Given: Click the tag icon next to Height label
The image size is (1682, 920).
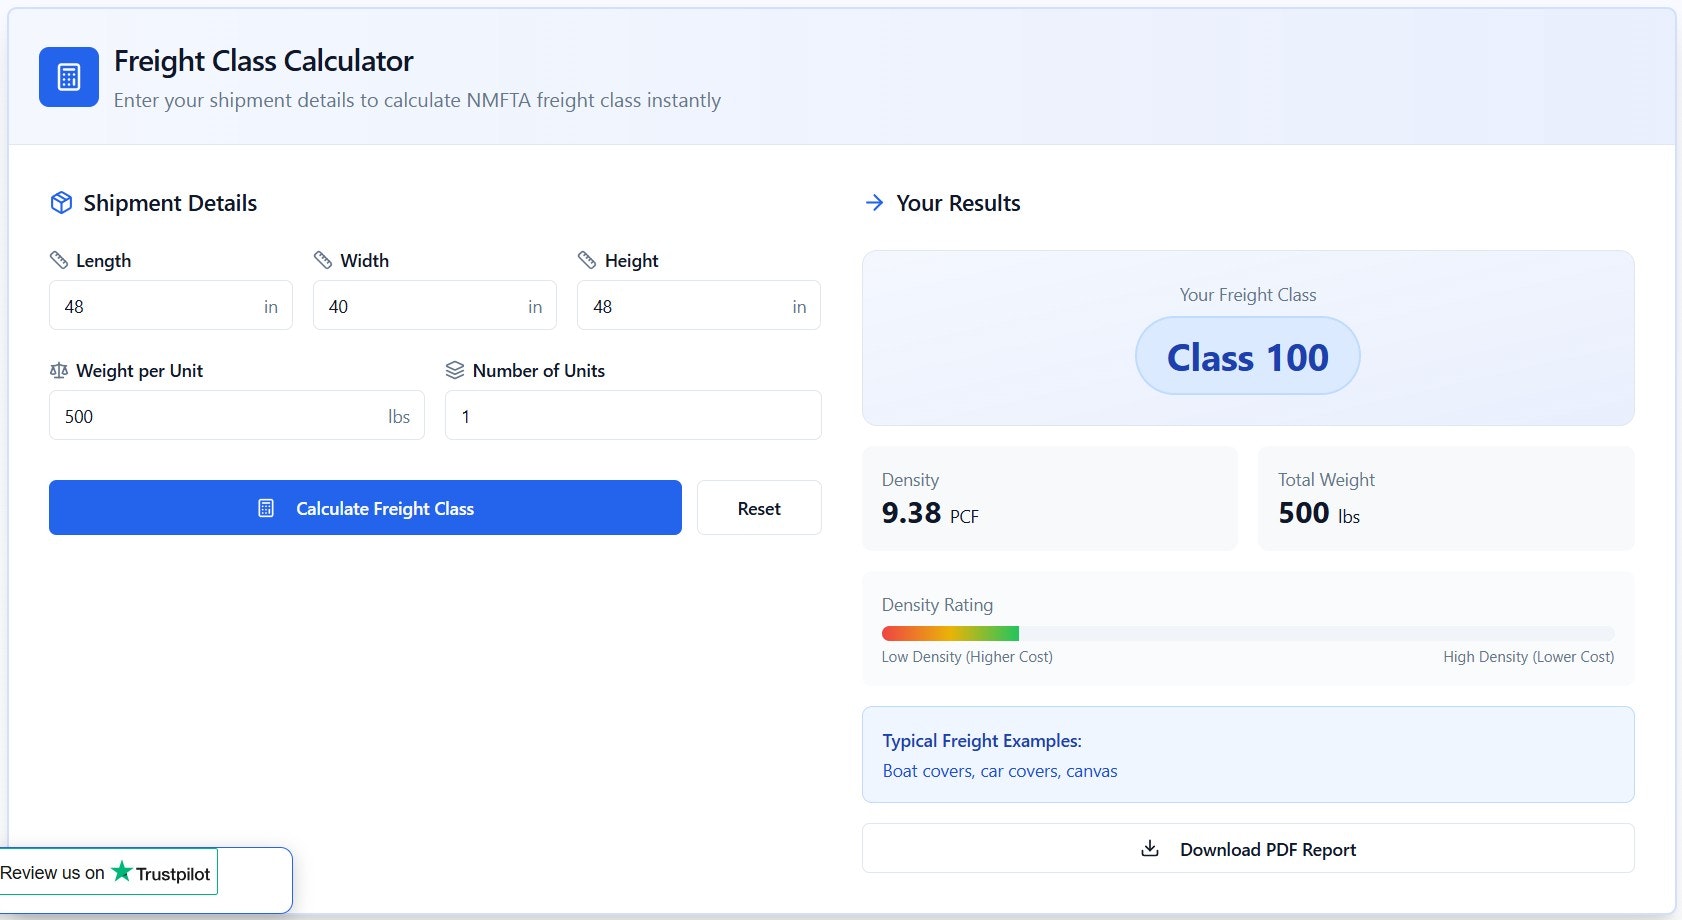Looking at the screenshot, I should (587, 259).
